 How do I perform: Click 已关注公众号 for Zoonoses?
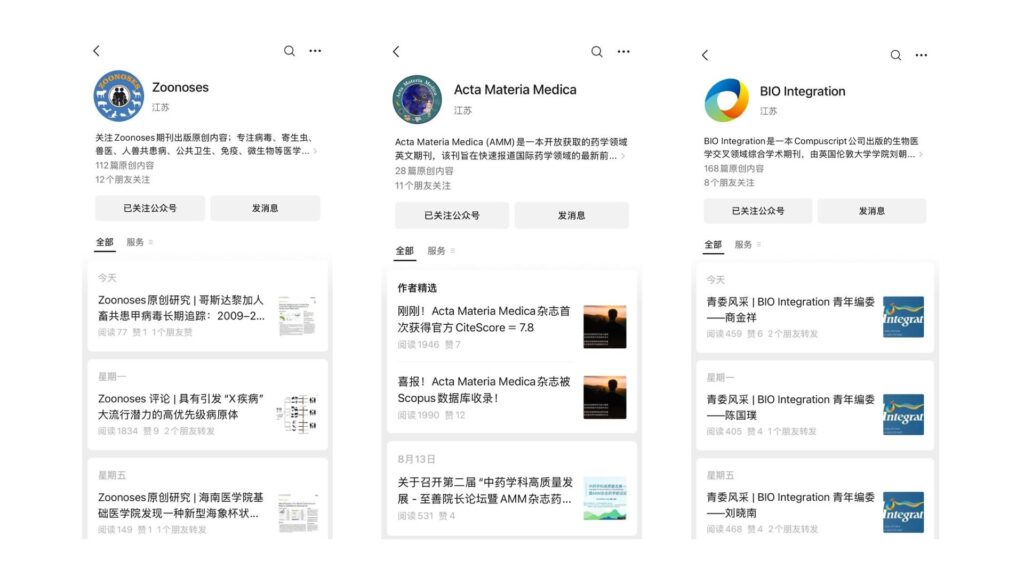point(150,208)
